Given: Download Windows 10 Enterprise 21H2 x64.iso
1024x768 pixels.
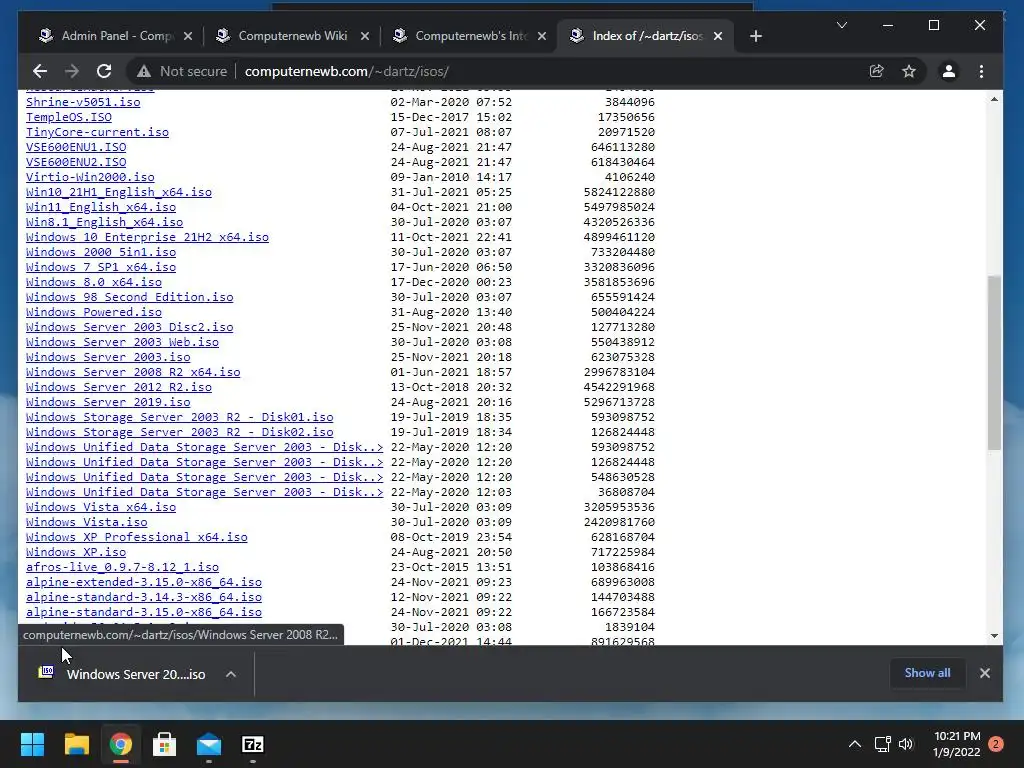Looking at the screenshot, I should 147,237.
